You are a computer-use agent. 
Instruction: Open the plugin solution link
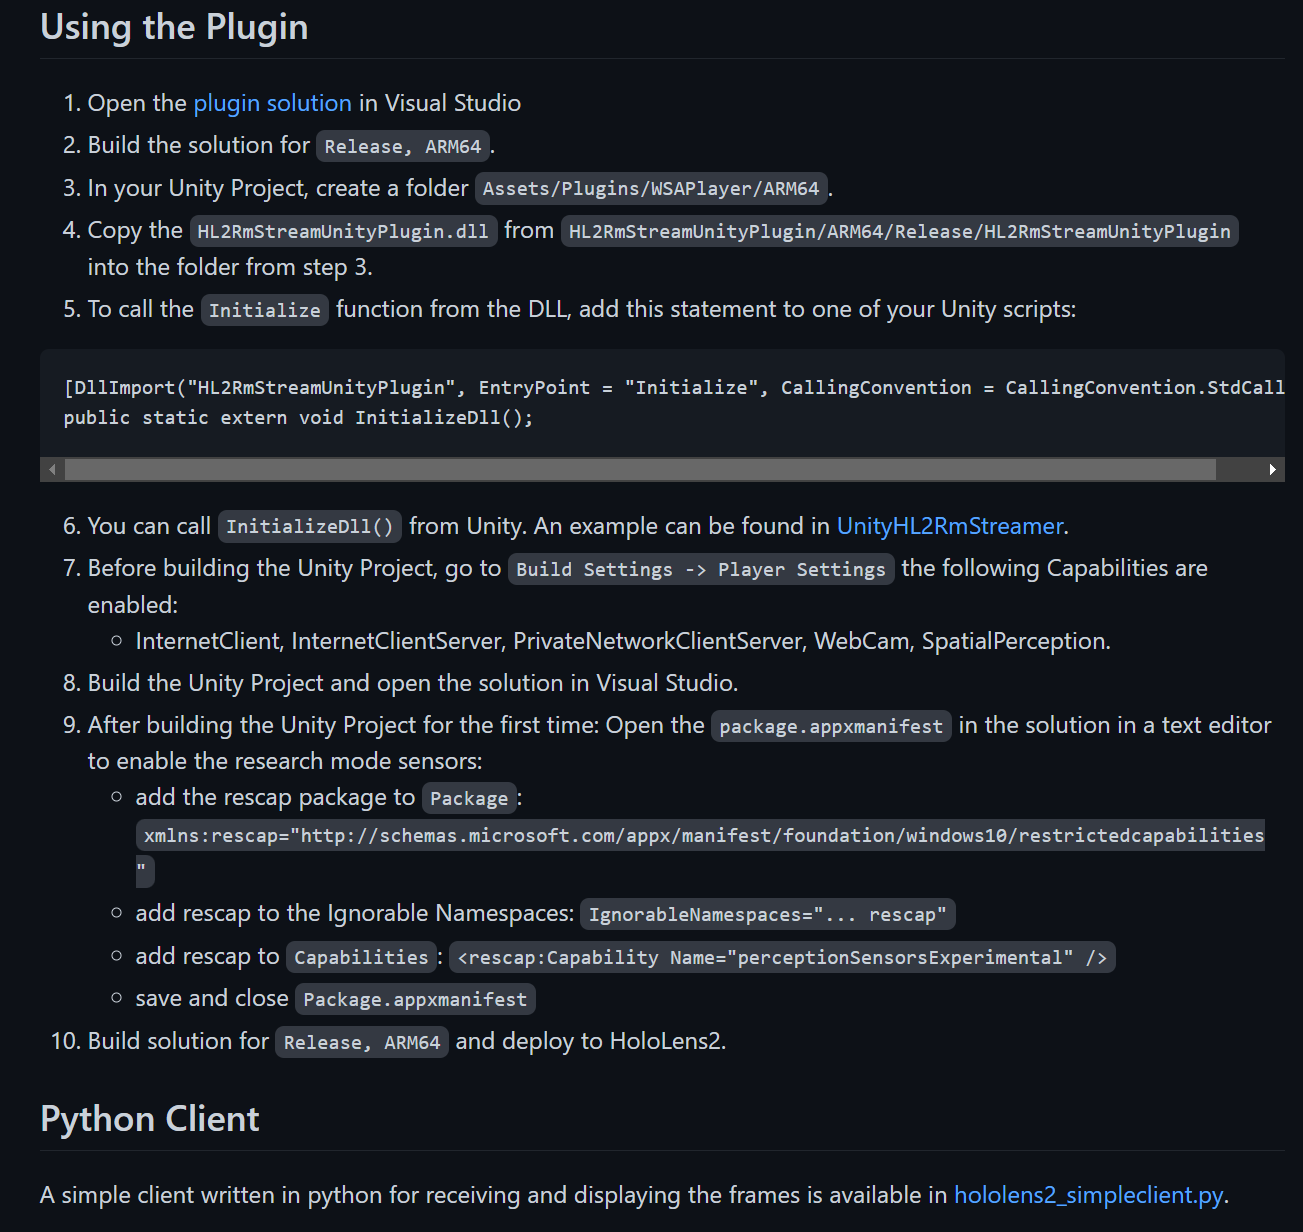click(272, 103)
